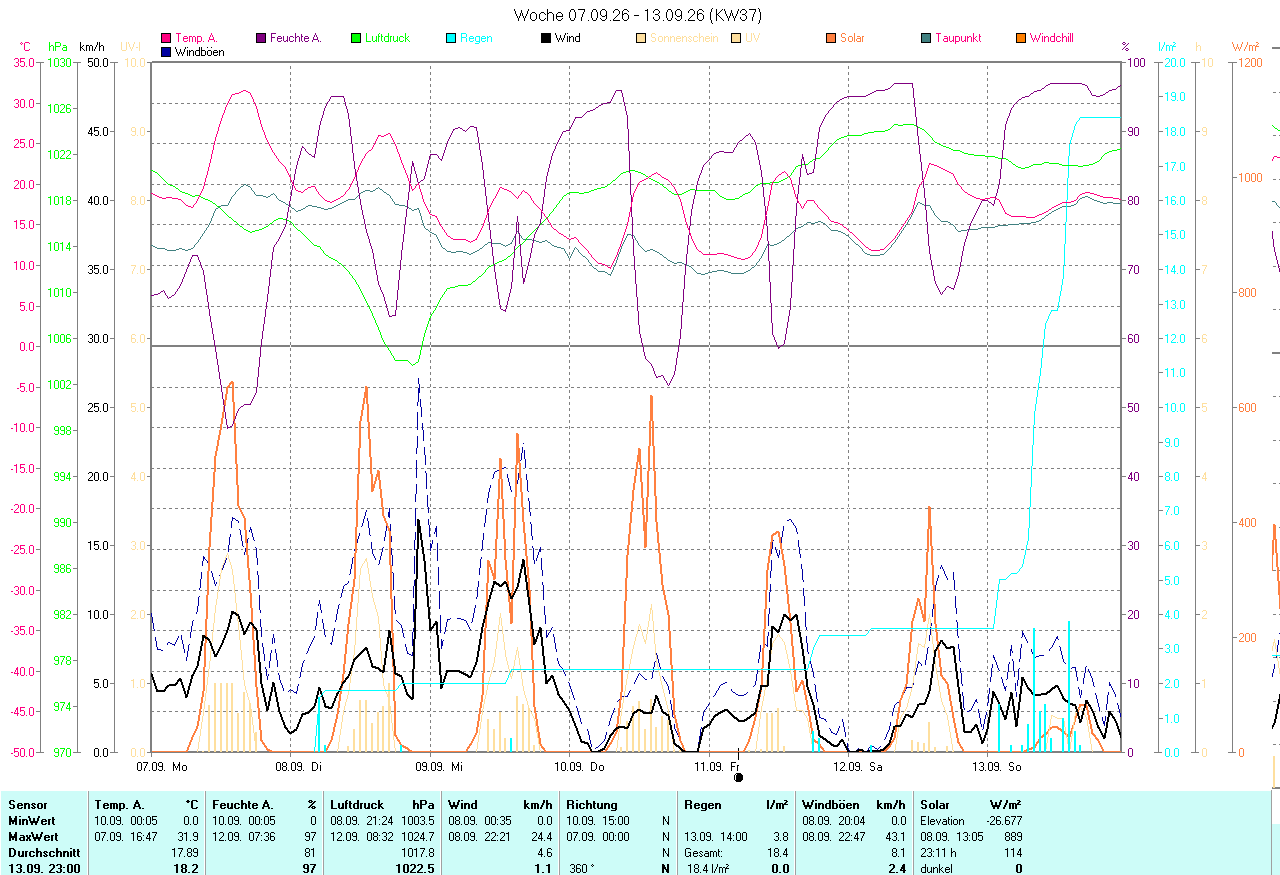Image resolution: width=1280 pixels, height=875 pixels.
Task: Click the moon phase icon below Friday
Action: (738, 777)
